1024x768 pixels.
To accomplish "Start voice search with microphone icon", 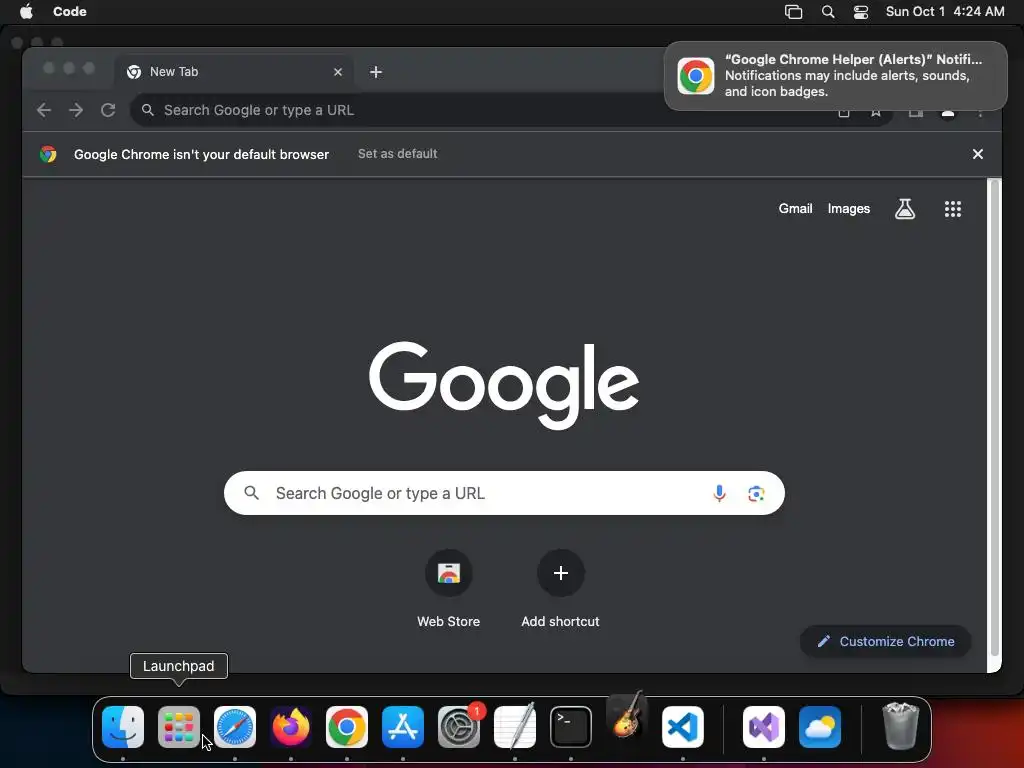I will click(x=719, y=493).
